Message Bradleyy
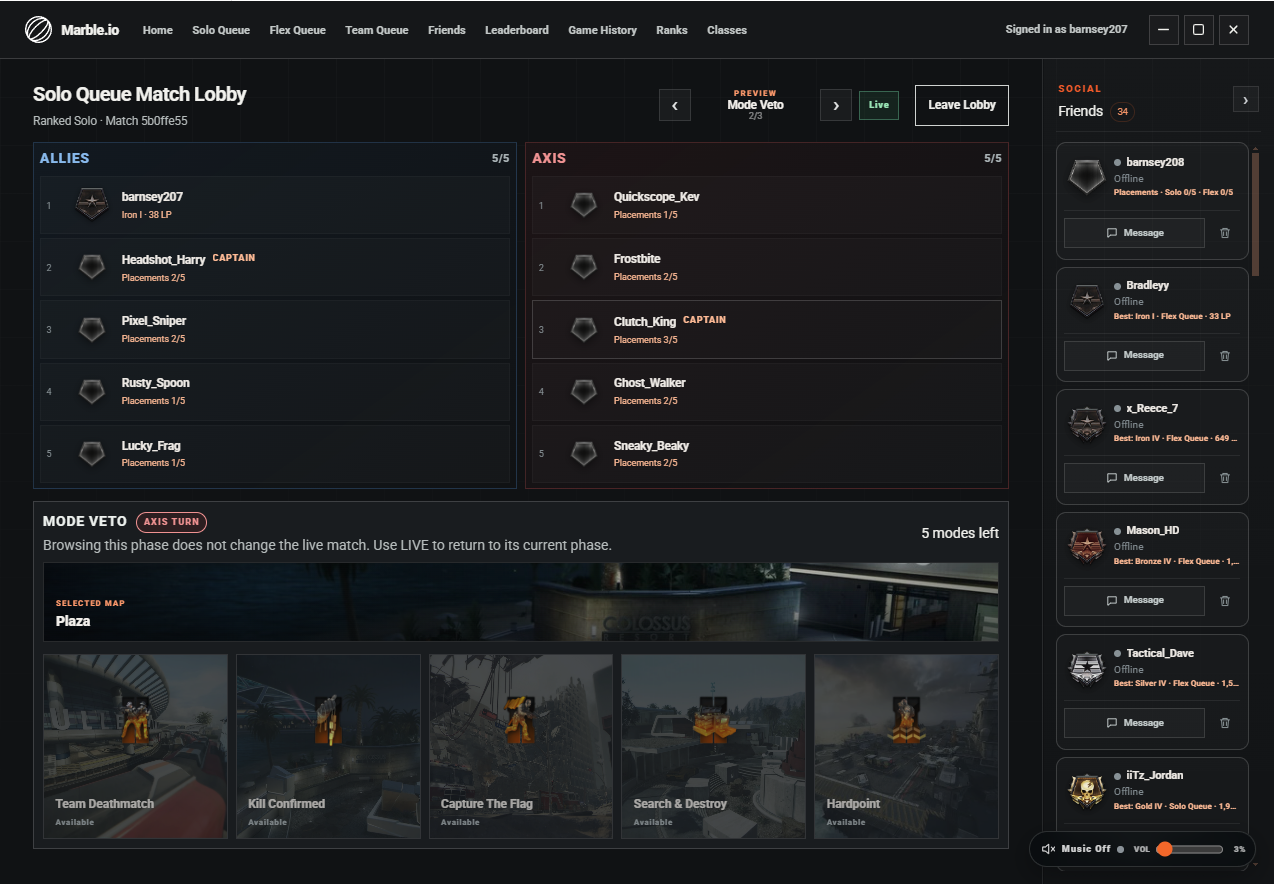This screenshot has height=884, width=1274. (1134, 355)
